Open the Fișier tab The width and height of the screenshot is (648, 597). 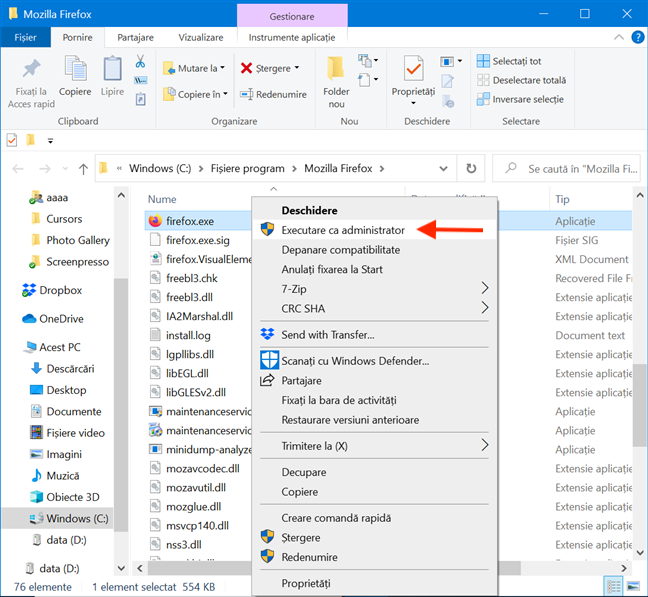26,38
